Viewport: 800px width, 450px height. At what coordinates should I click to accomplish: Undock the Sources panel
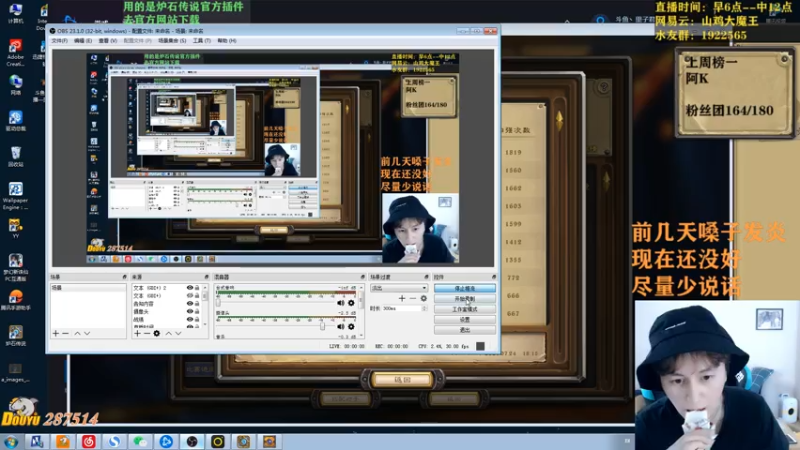206,277
